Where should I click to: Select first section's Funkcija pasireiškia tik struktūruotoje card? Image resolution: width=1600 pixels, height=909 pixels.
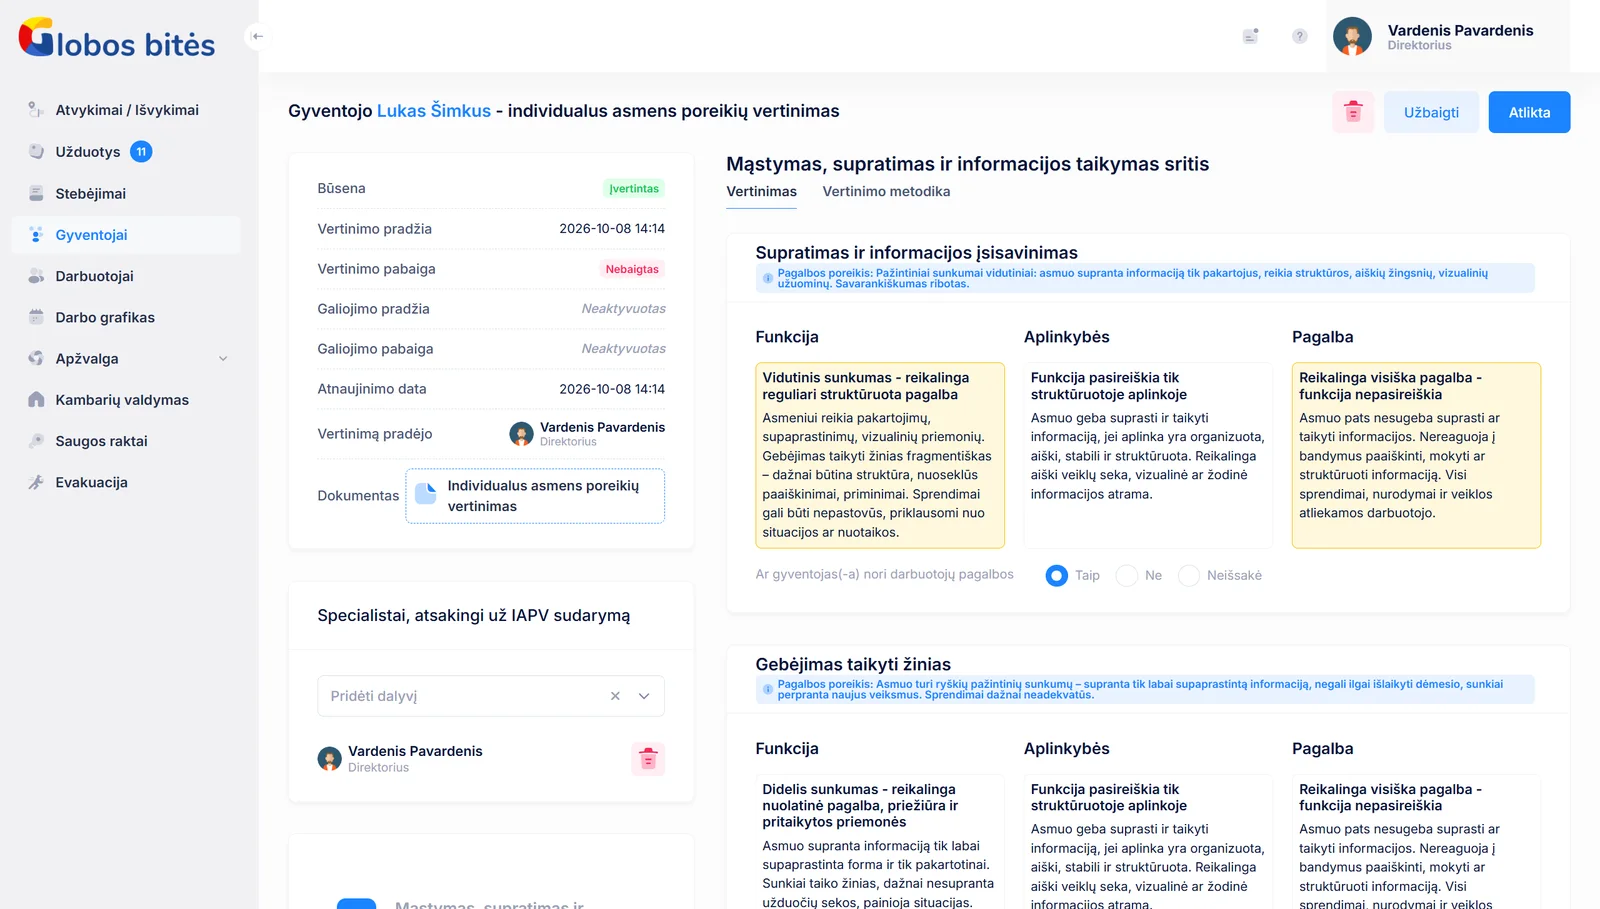click(x=1148, y=455)
